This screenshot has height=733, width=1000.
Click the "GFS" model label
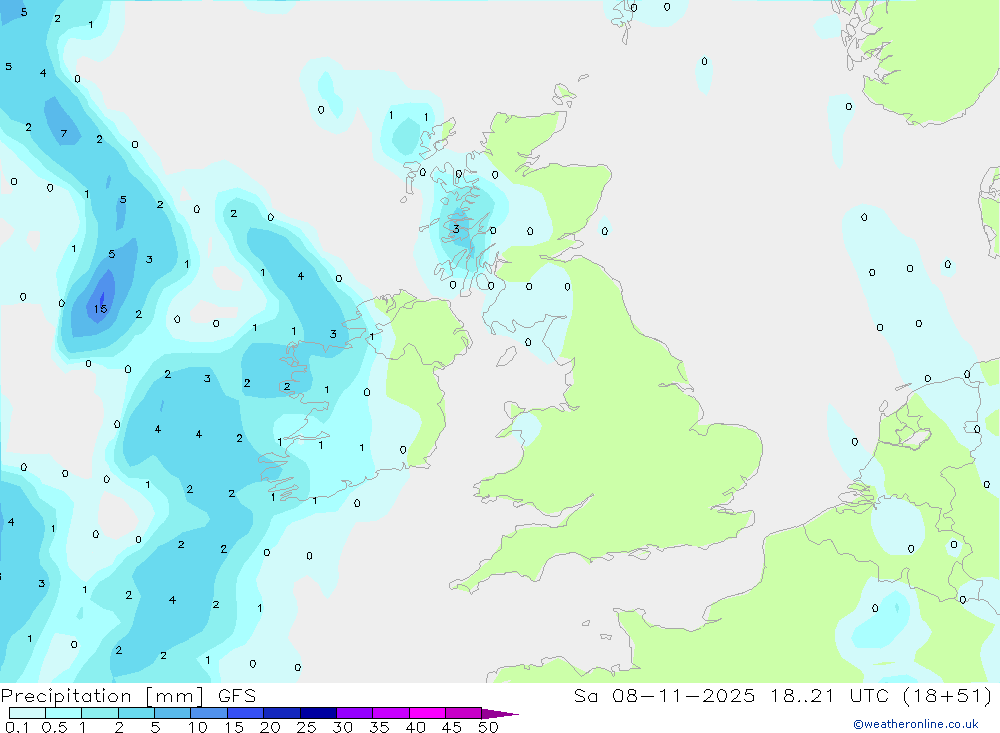[237, 696]
